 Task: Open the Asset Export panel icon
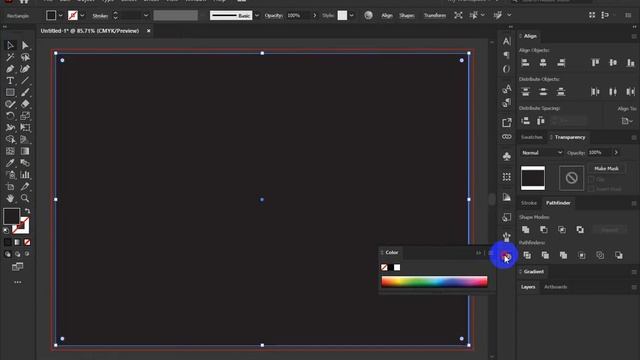point(507,122)
